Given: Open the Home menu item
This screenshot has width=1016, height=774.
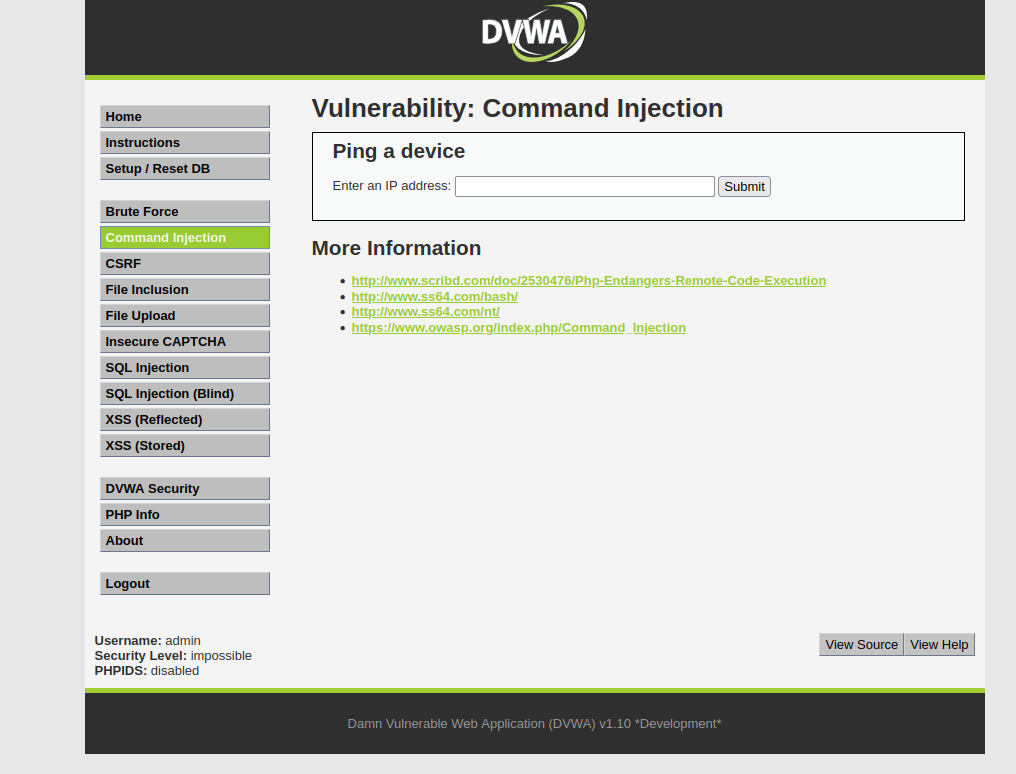Looking at the screenshot, I should [185, 117].
